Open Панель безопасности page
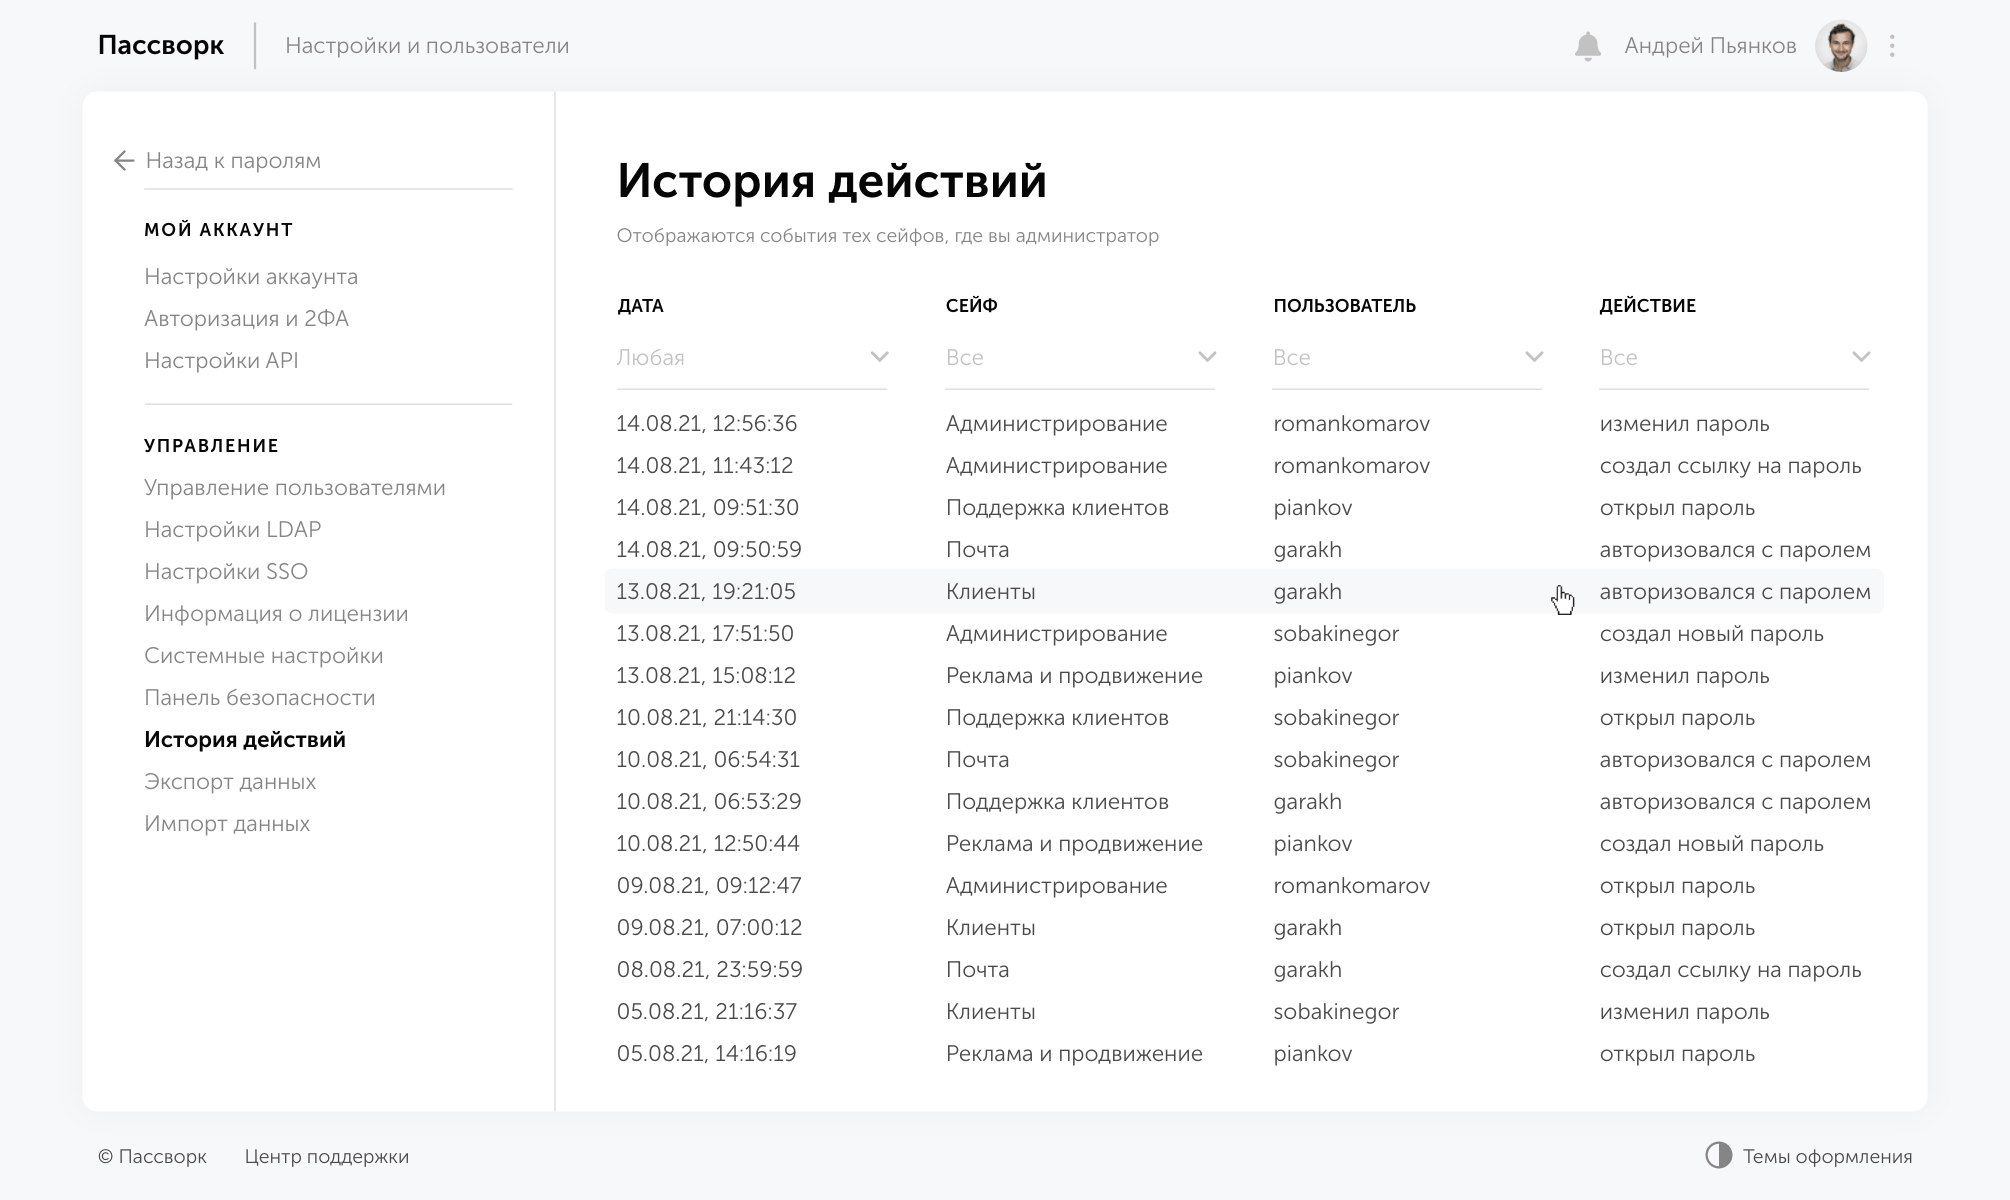The image size is (2010, 1200). point(260,698)
